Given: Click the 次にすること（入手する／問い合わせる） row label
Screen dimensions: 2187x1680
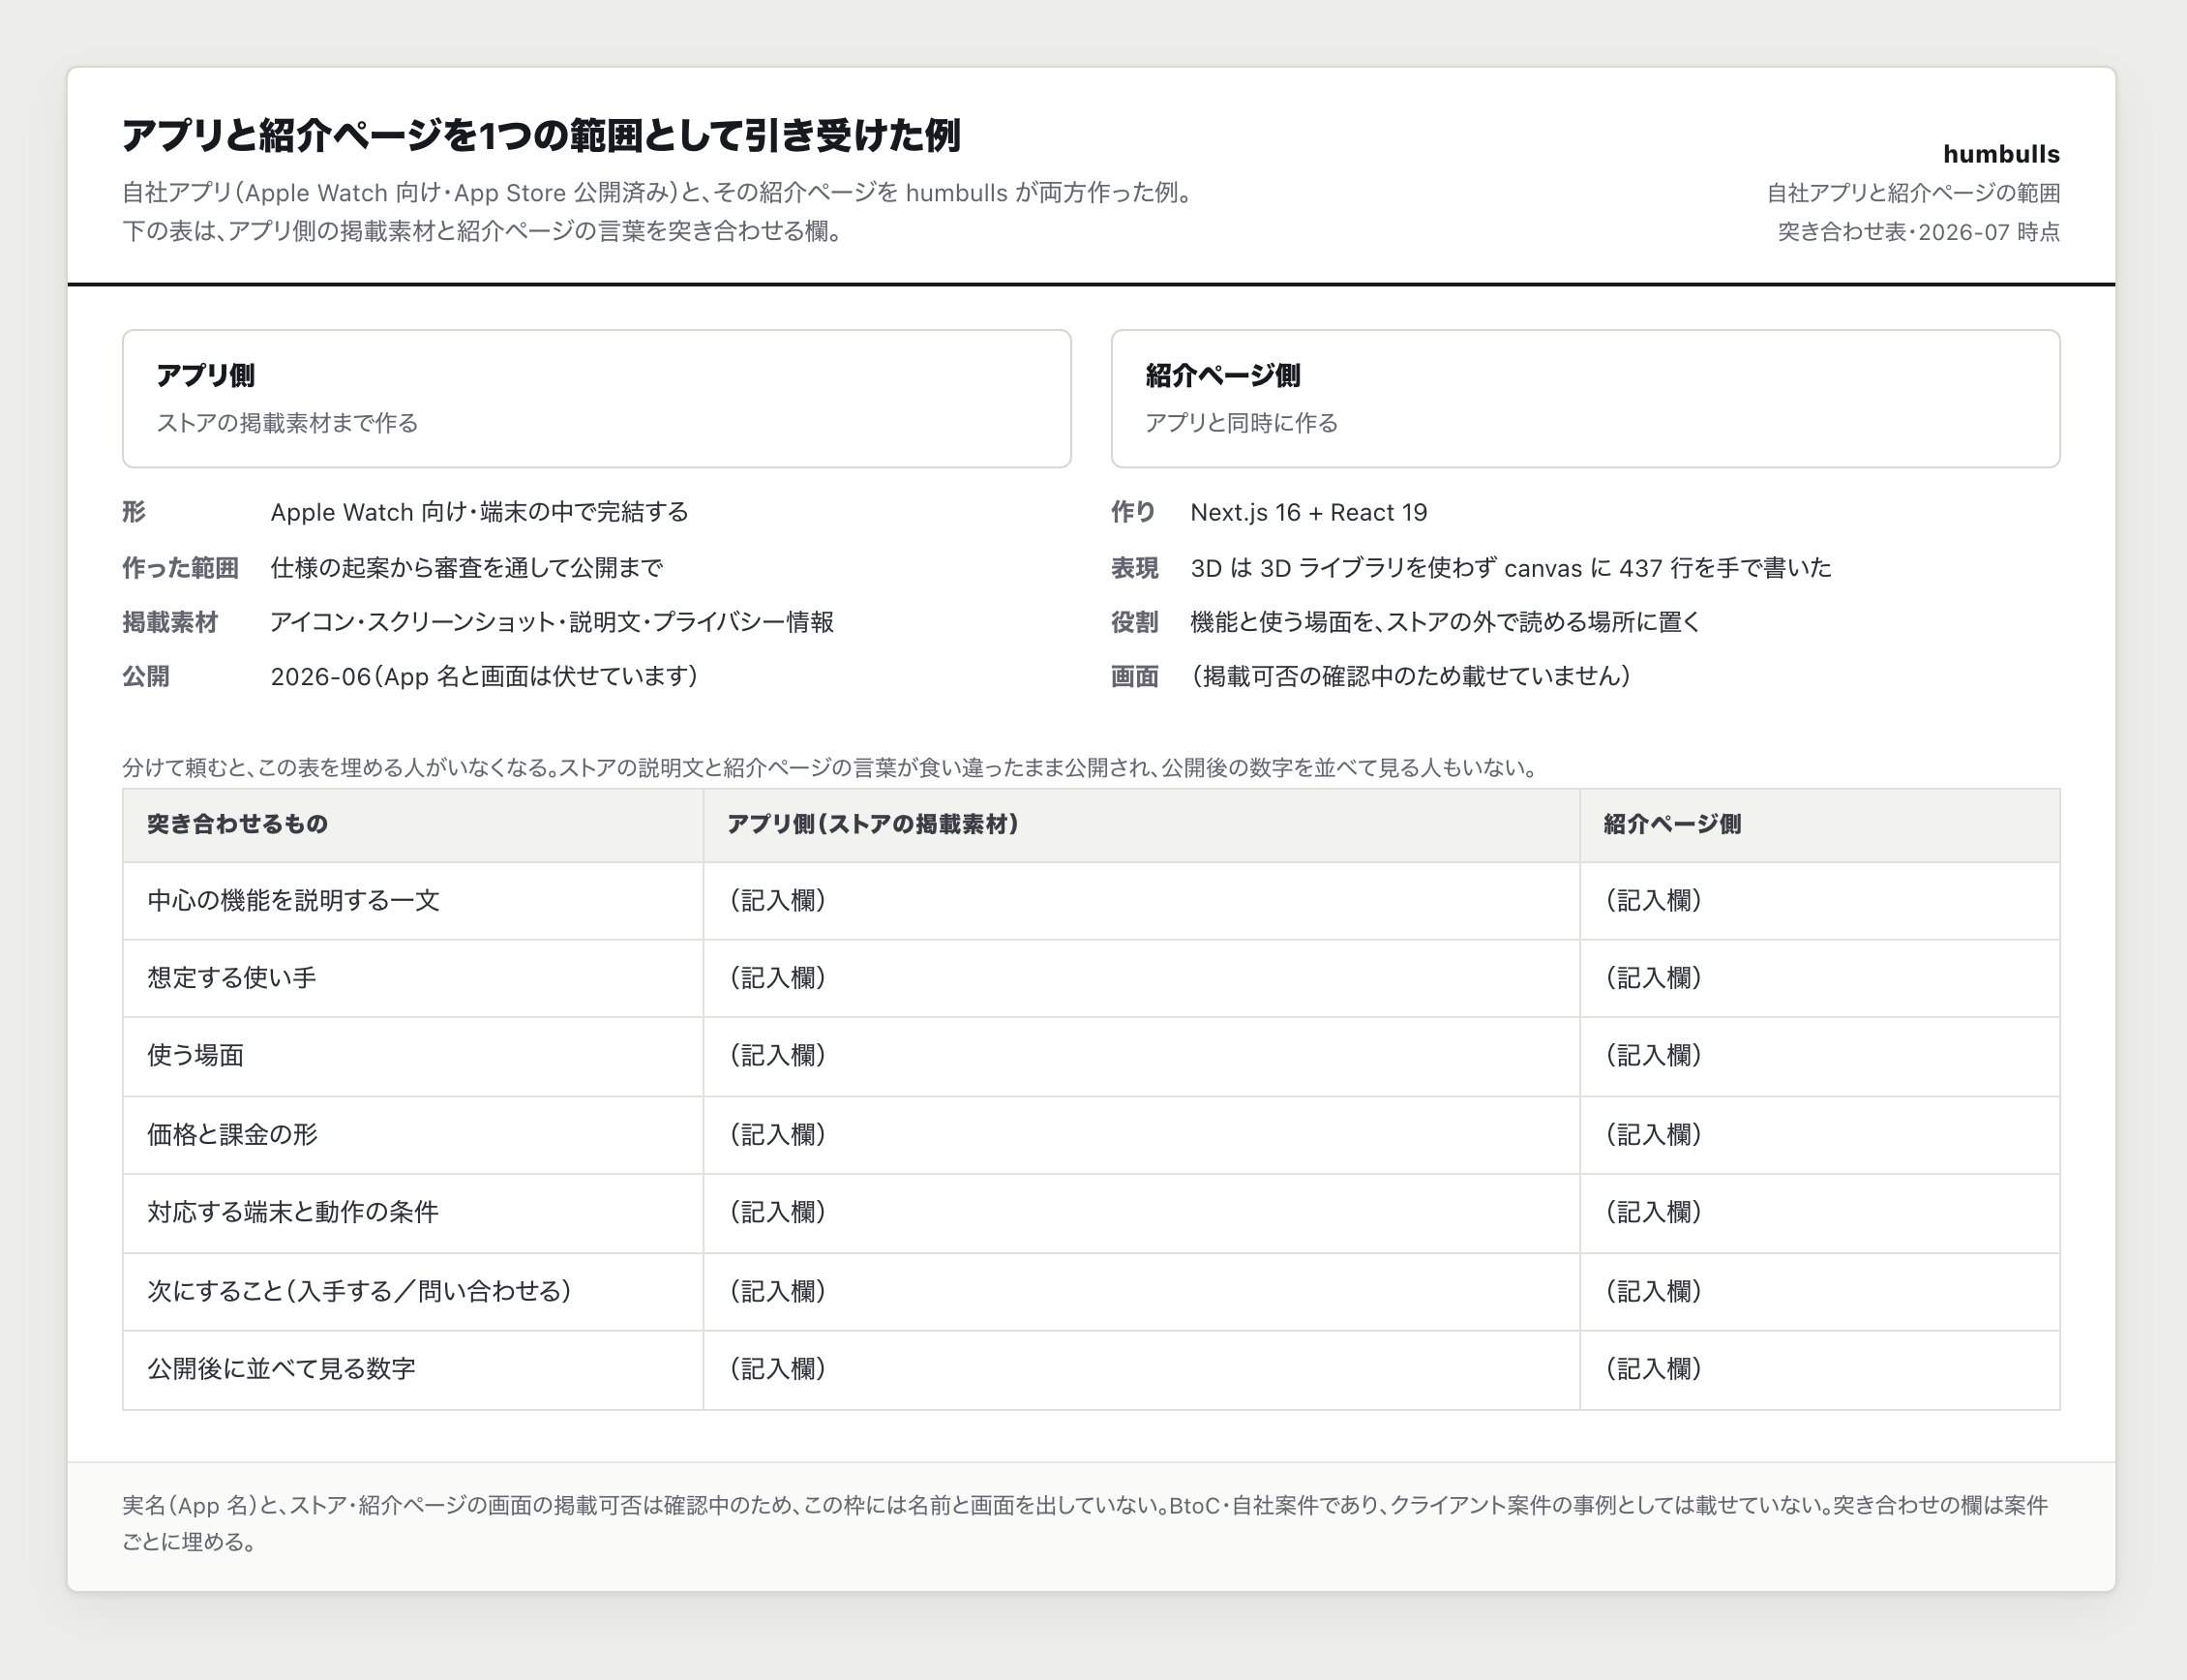Looking at the screenshot, I should [360, 1291].
